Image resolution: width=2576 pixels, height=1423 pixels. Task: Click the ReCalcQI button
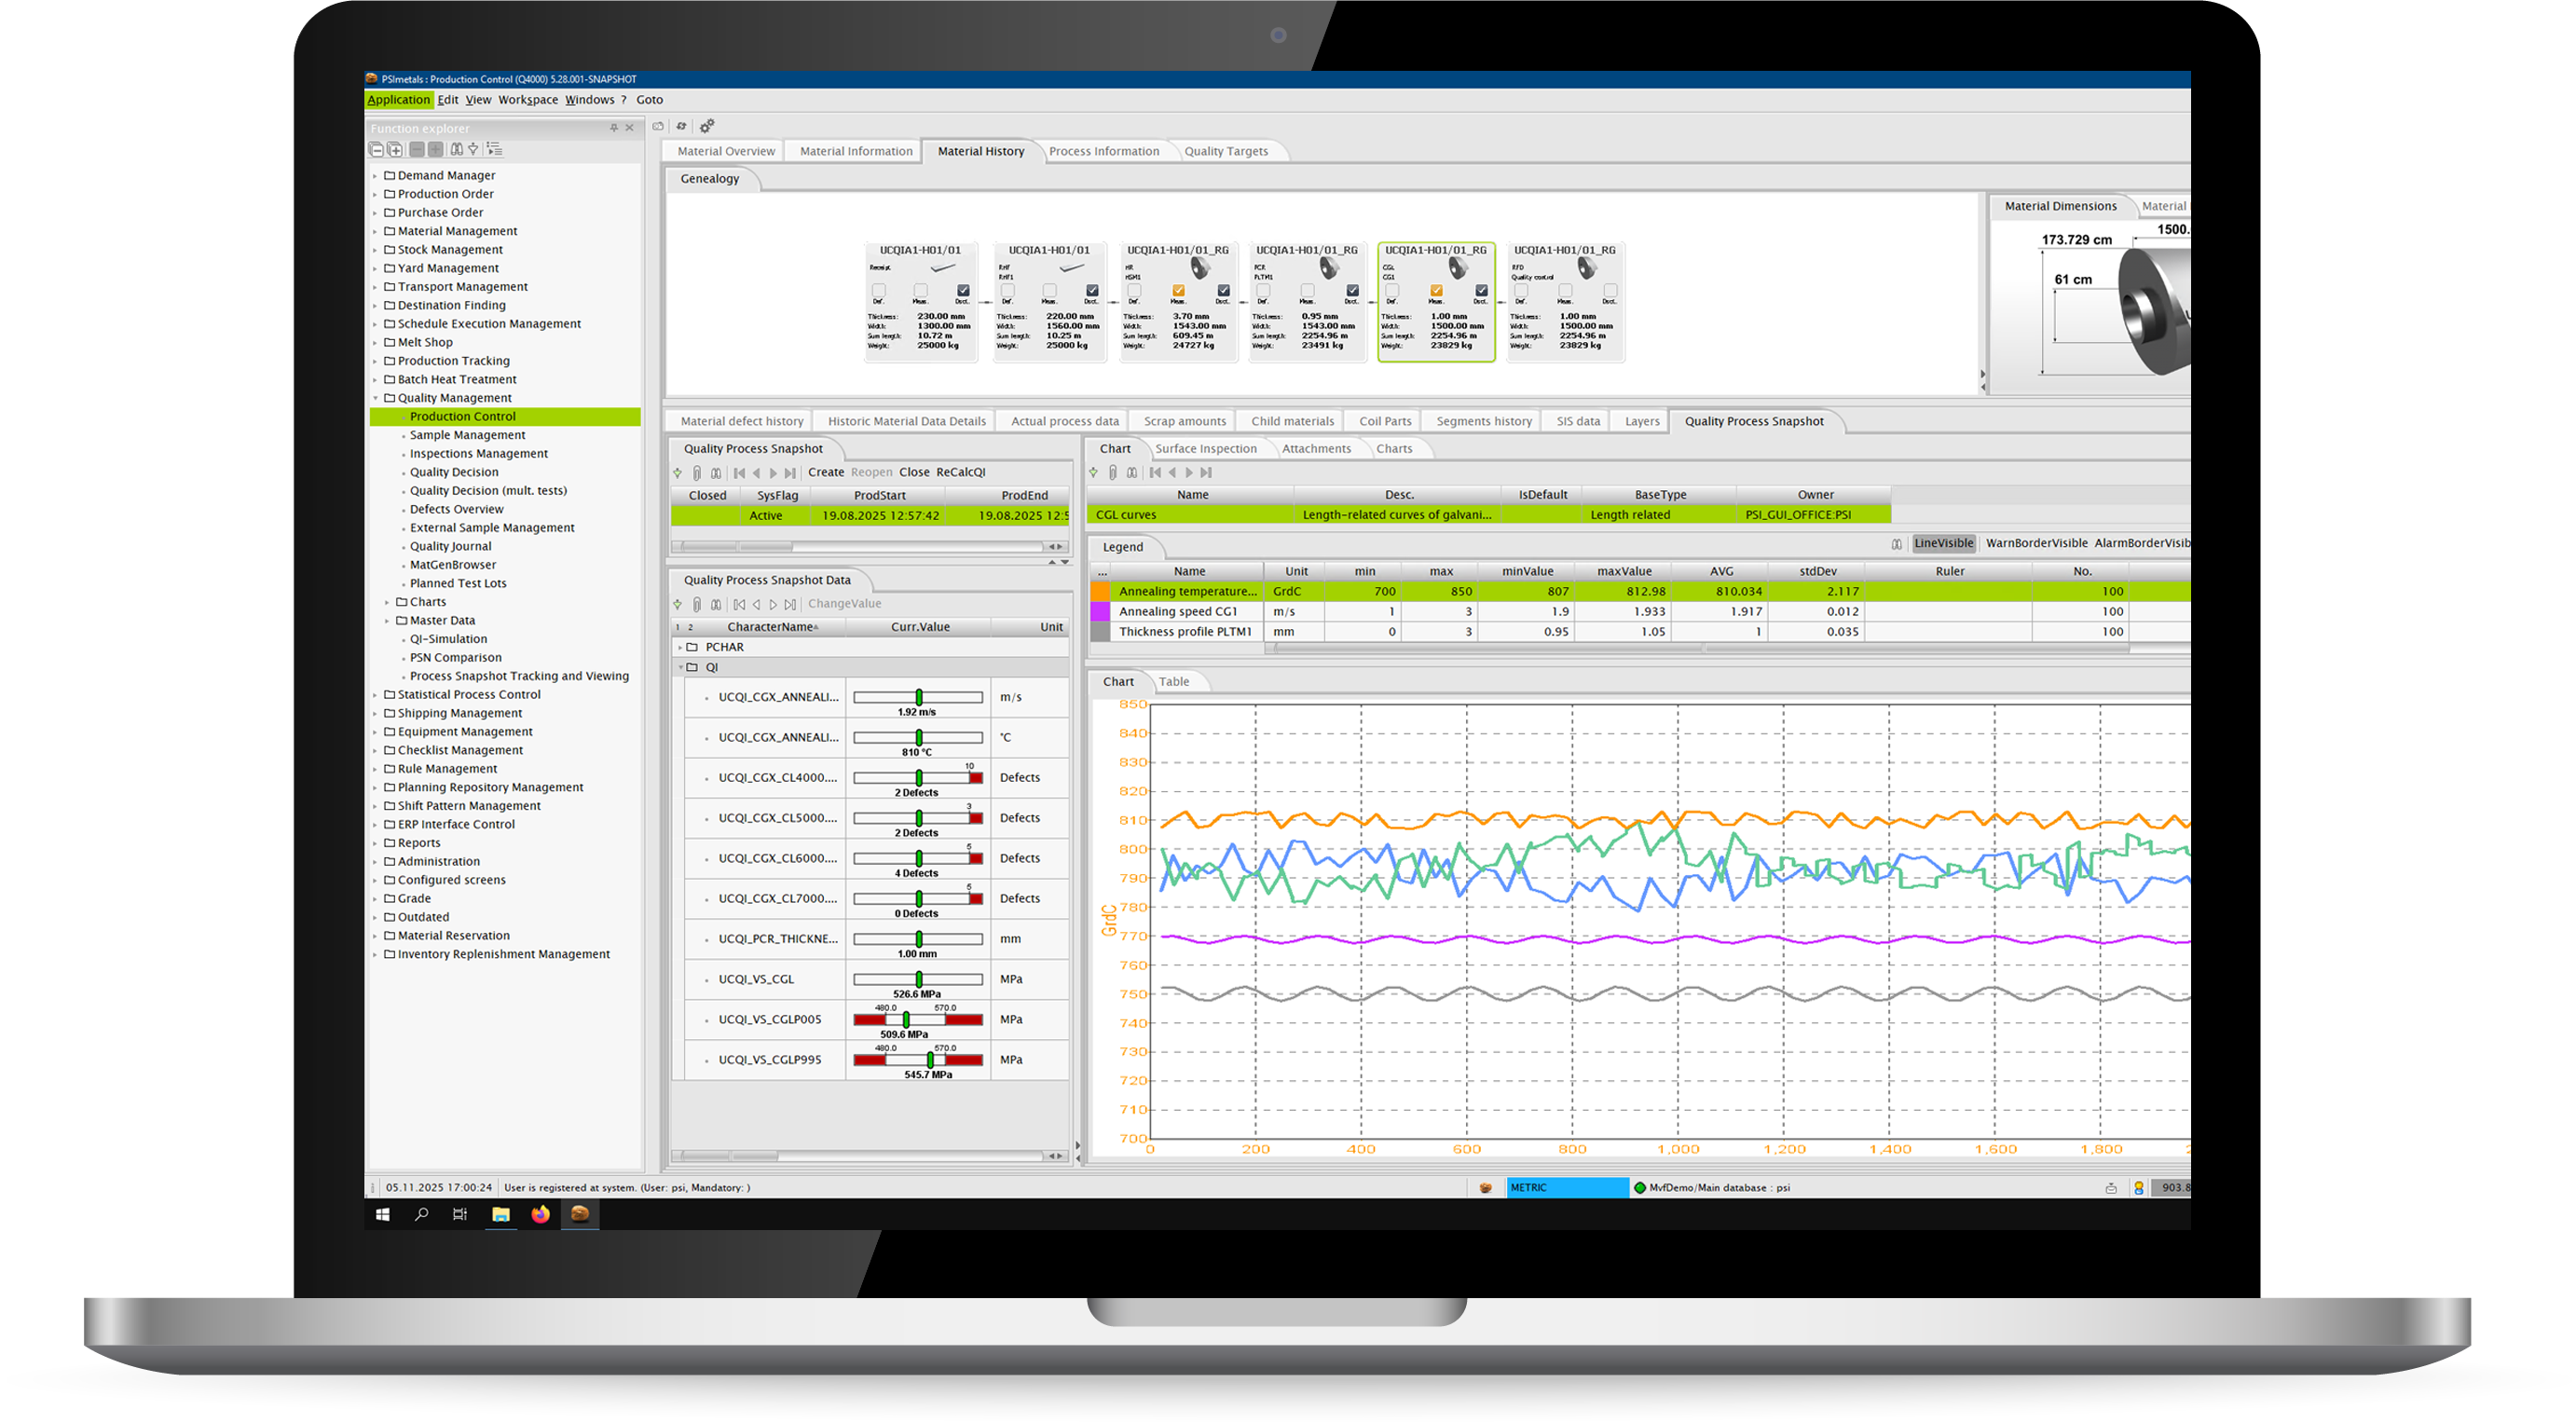click(960, 473)
